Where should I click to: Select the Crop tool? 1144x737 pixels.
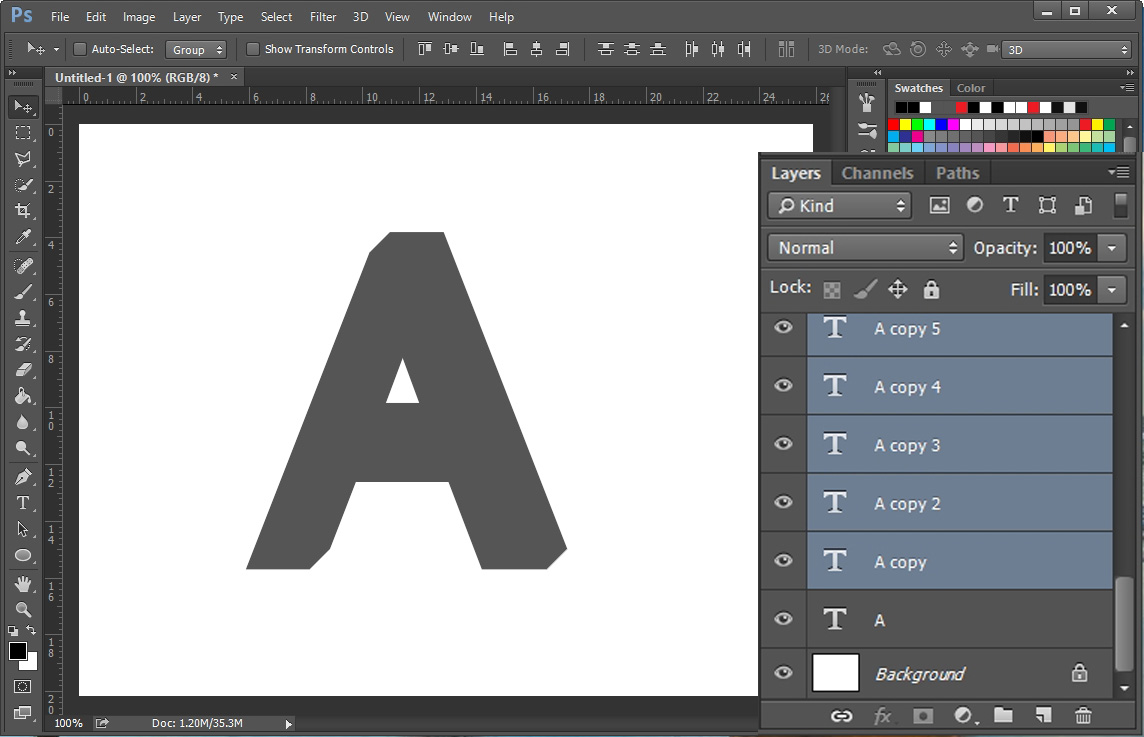23,211
